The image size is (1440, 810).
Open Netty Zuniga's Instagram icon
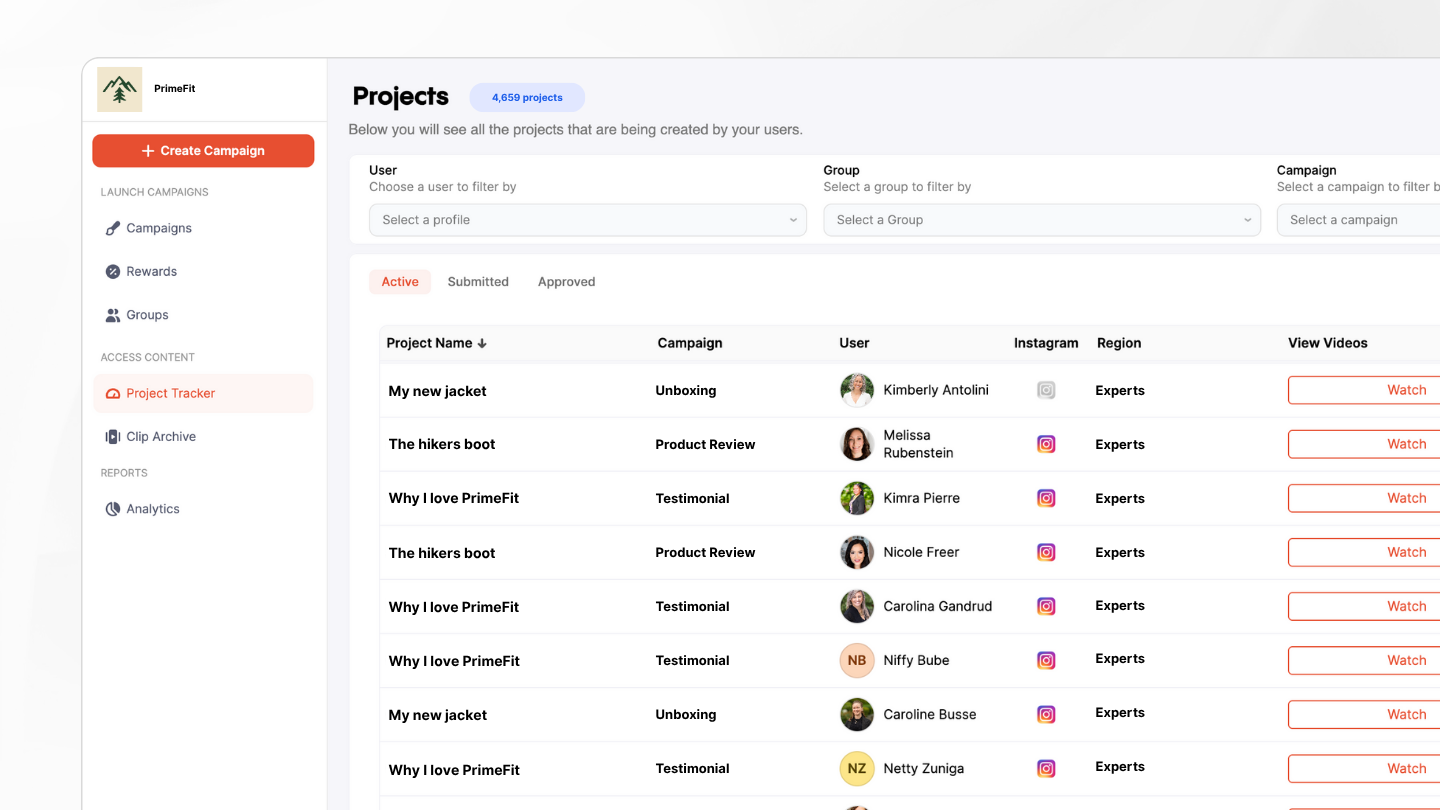click(1046, 768)
